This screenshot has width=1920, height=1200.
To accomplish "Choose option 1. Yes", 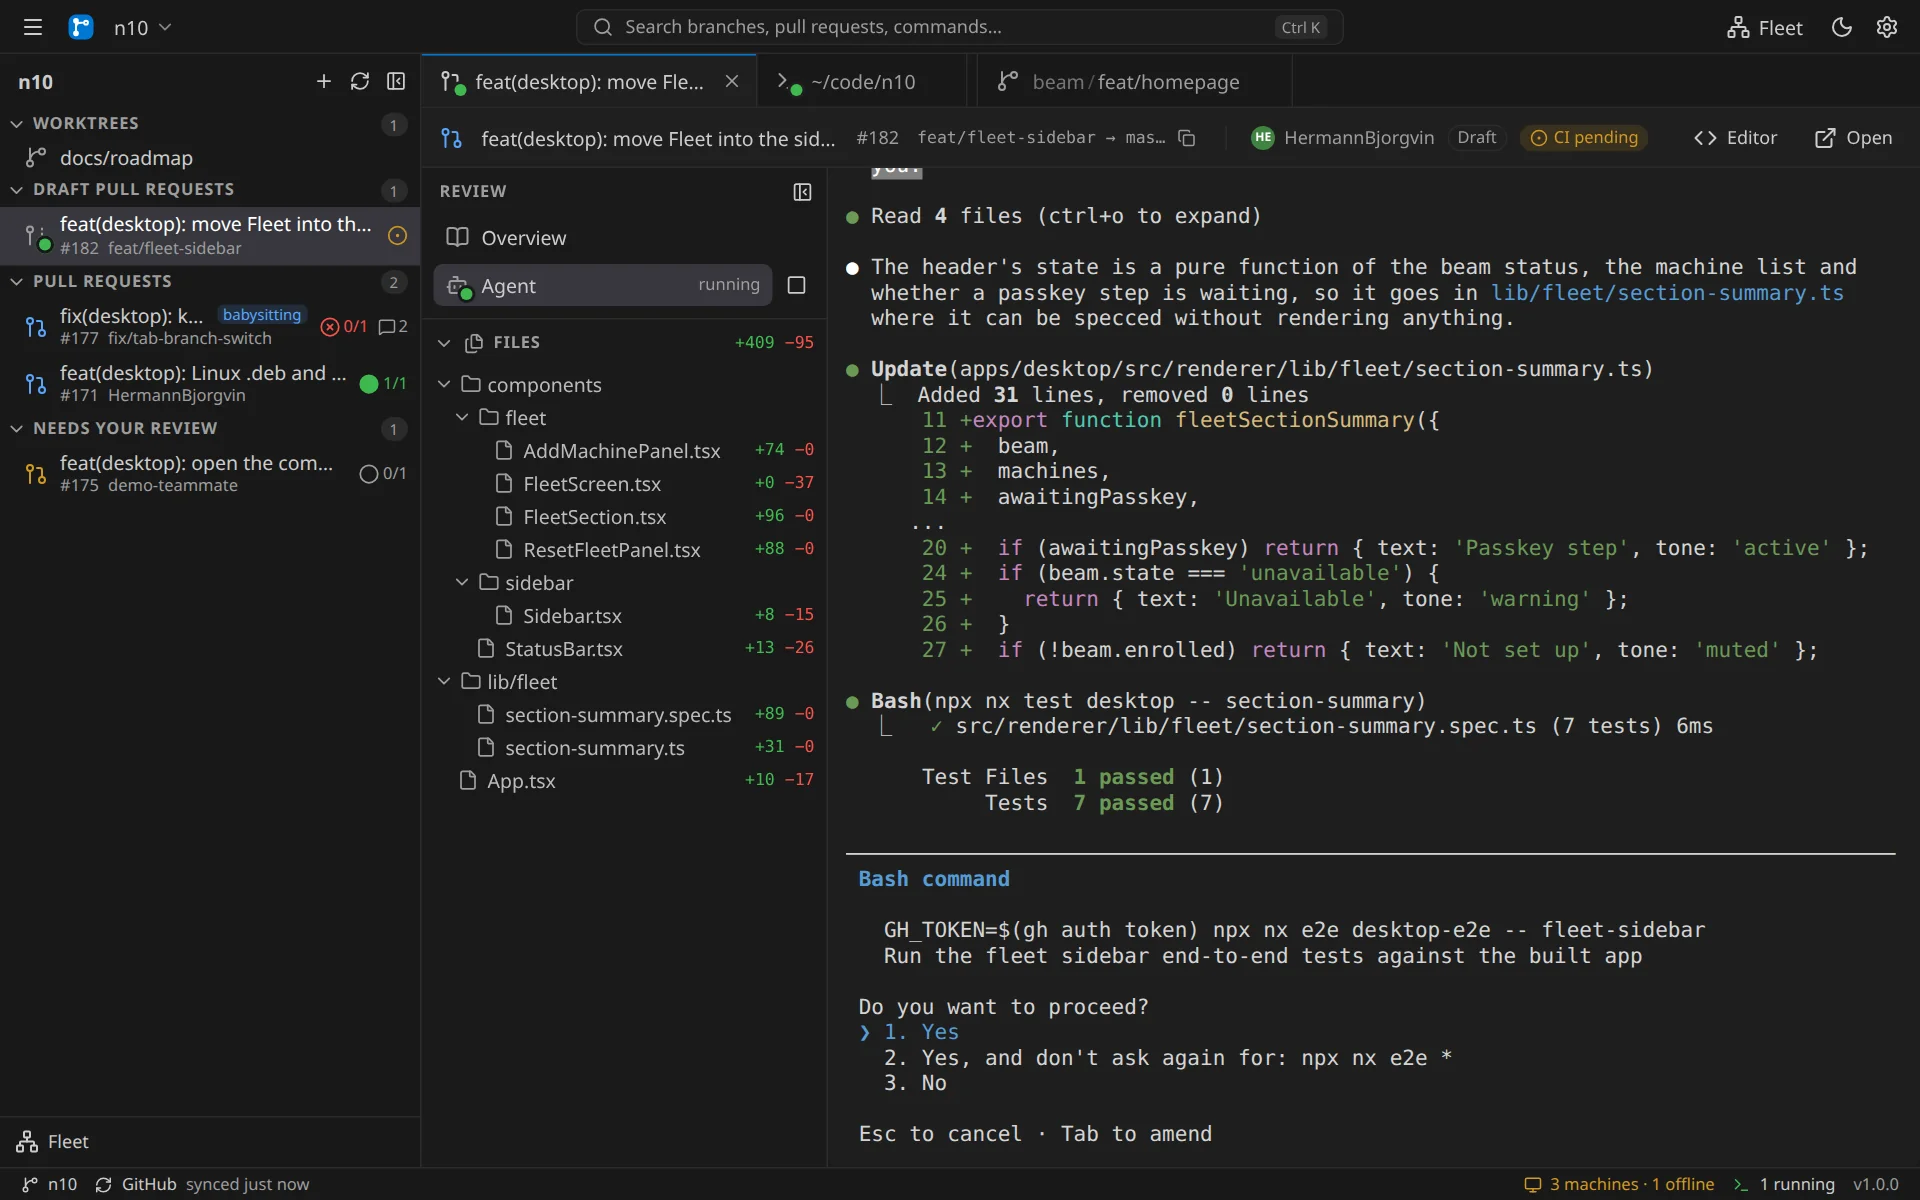I will (x=921, y=1032).
